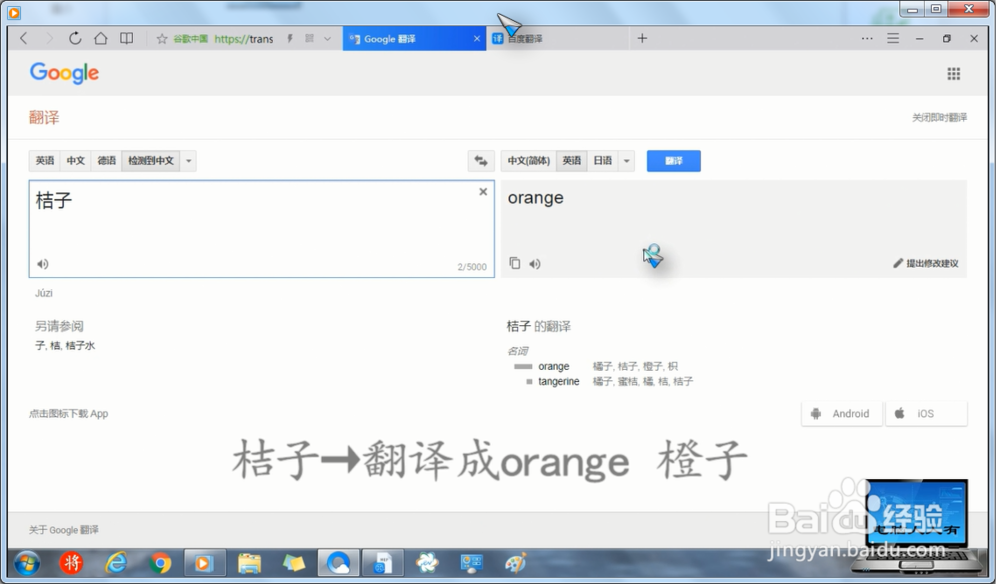Reload the page with the refresh icon

coord(75,38)
